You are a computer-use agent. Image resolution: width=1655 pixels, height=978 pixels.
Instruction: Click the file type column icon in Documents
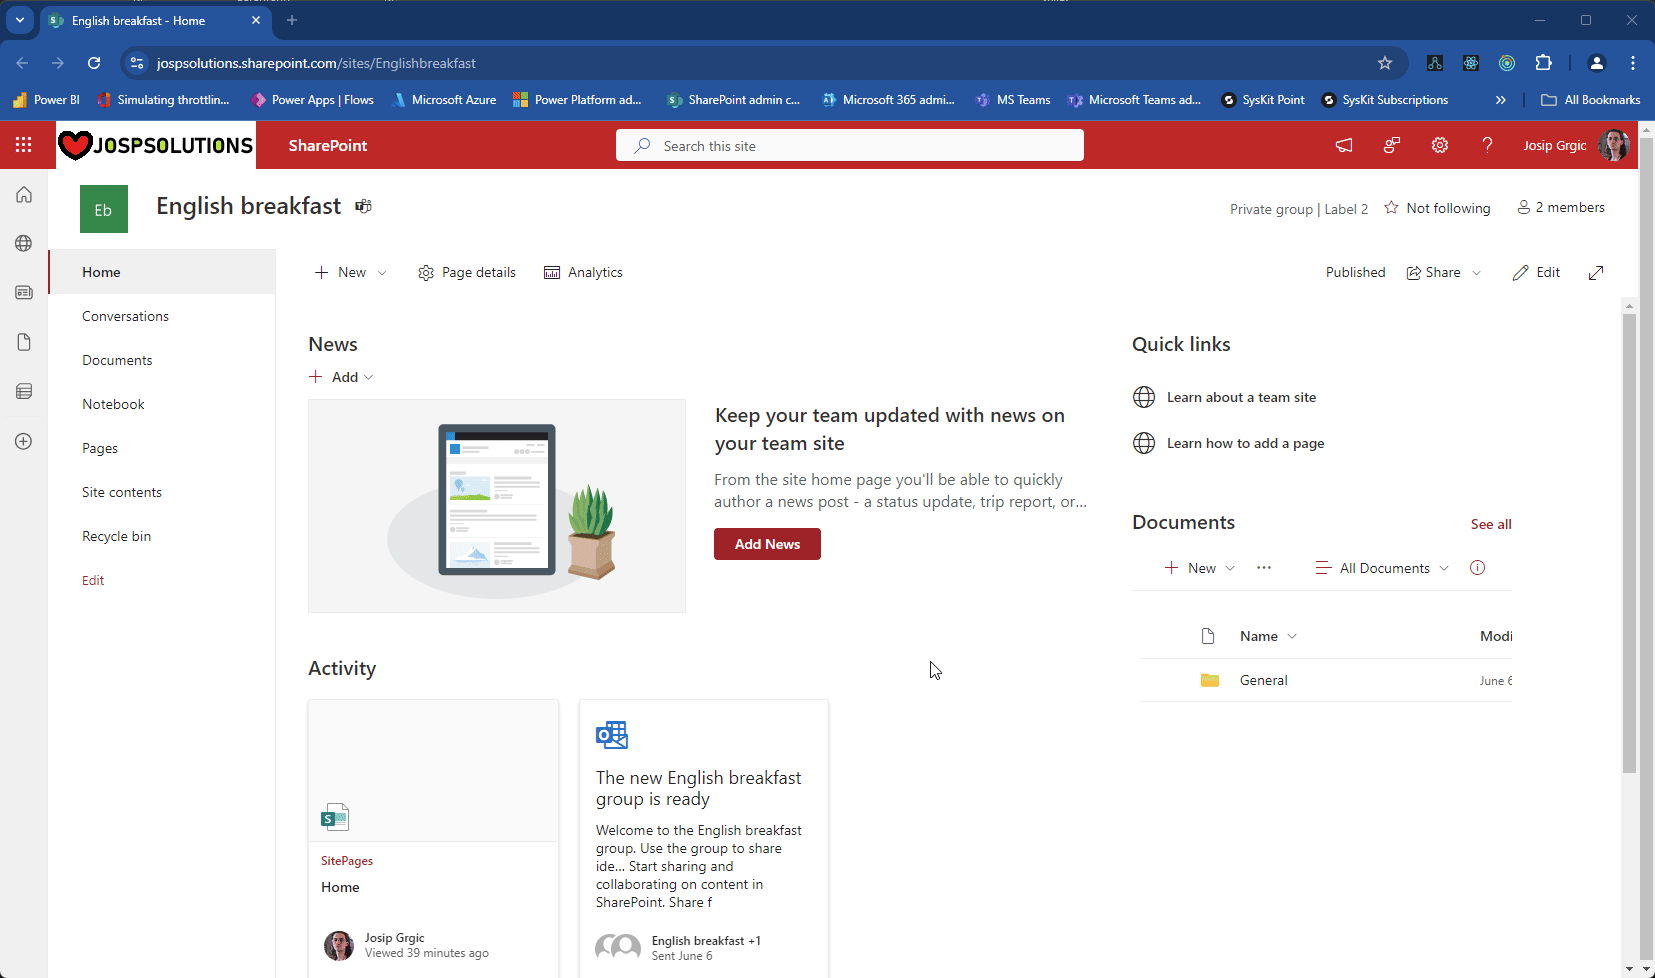tap(1208, 636)
